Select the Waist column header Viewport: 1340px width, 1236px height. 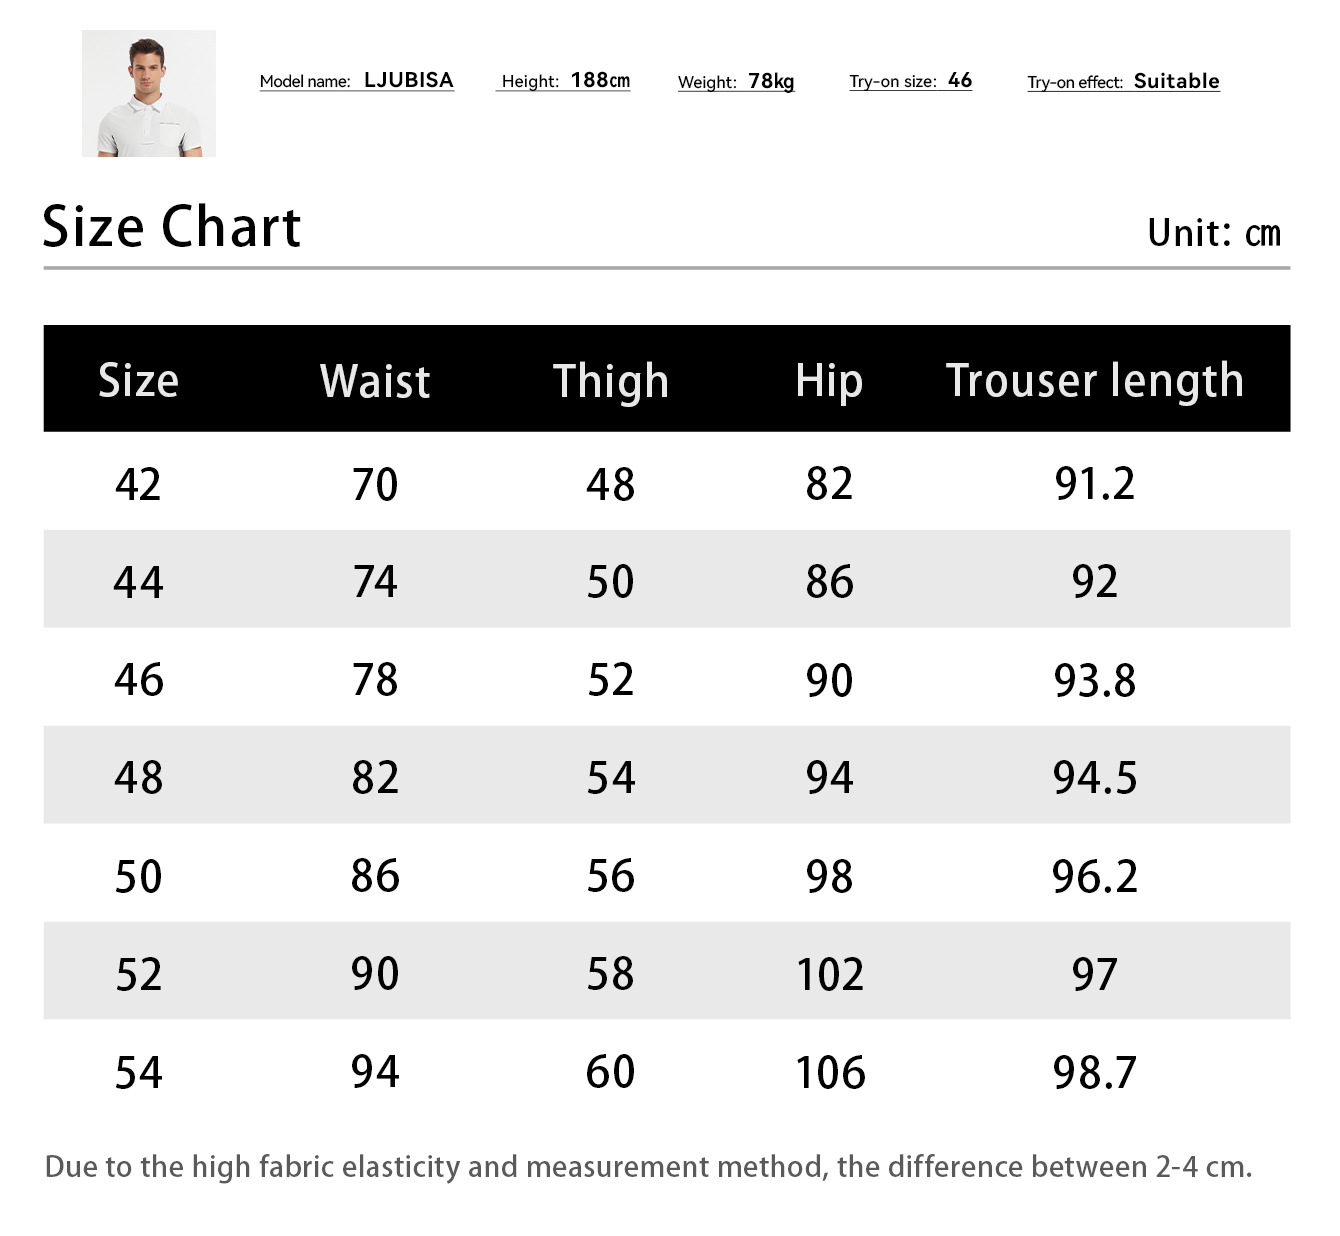375,381
